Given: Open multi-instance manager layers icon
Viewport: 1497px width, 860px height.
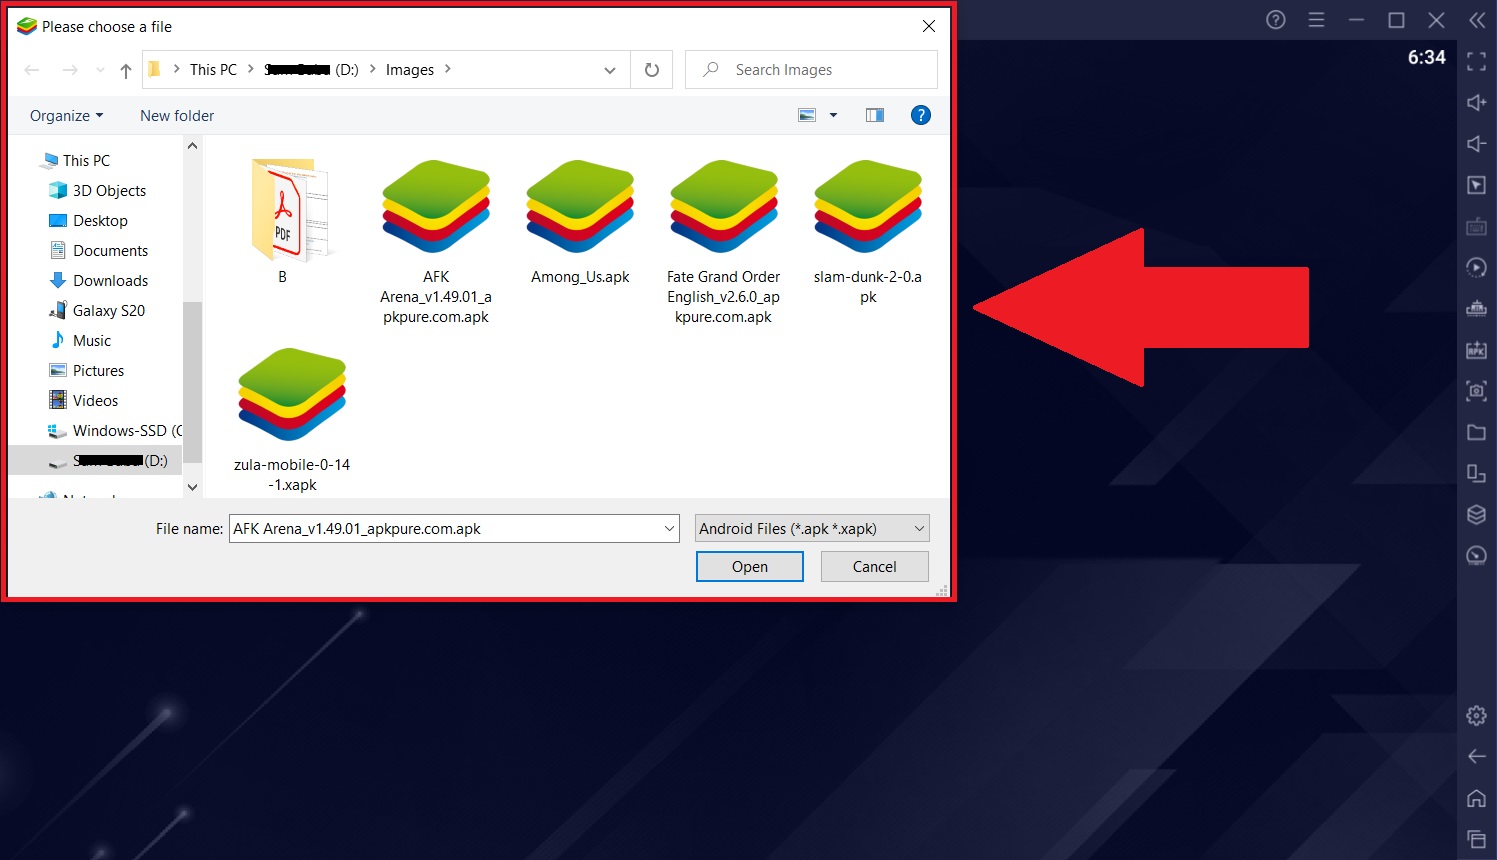Looking at the screenshot, I should click(x=1476, y=514).
